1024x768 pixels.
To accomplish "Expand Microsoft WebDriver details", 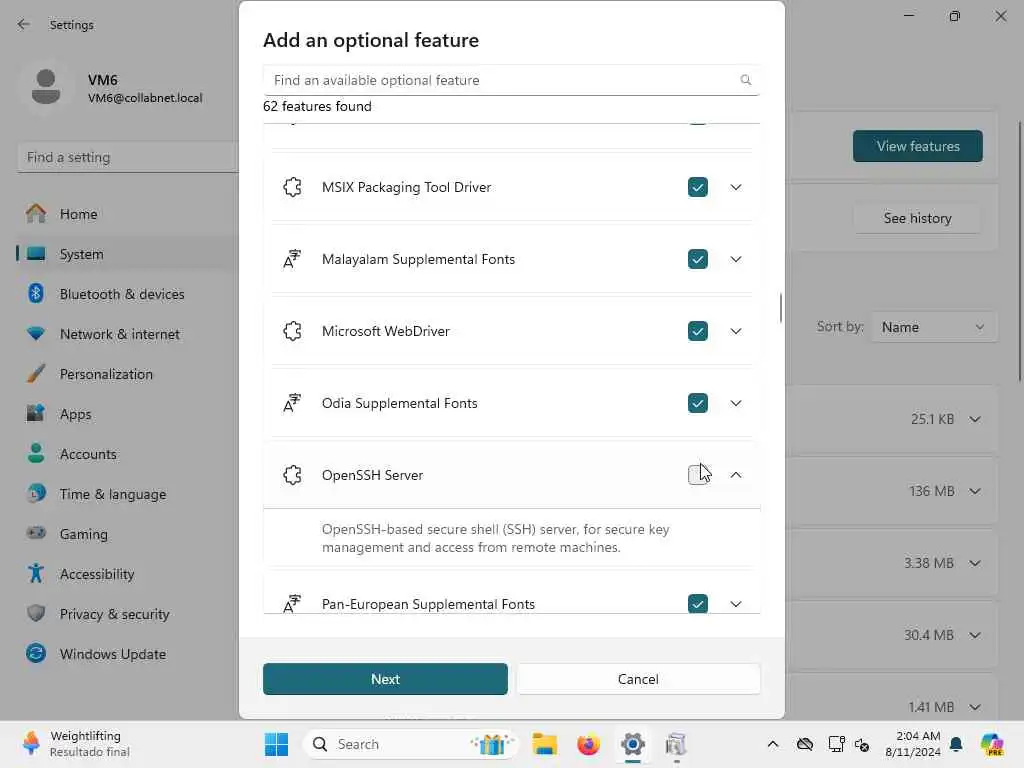I will point(736,331).
